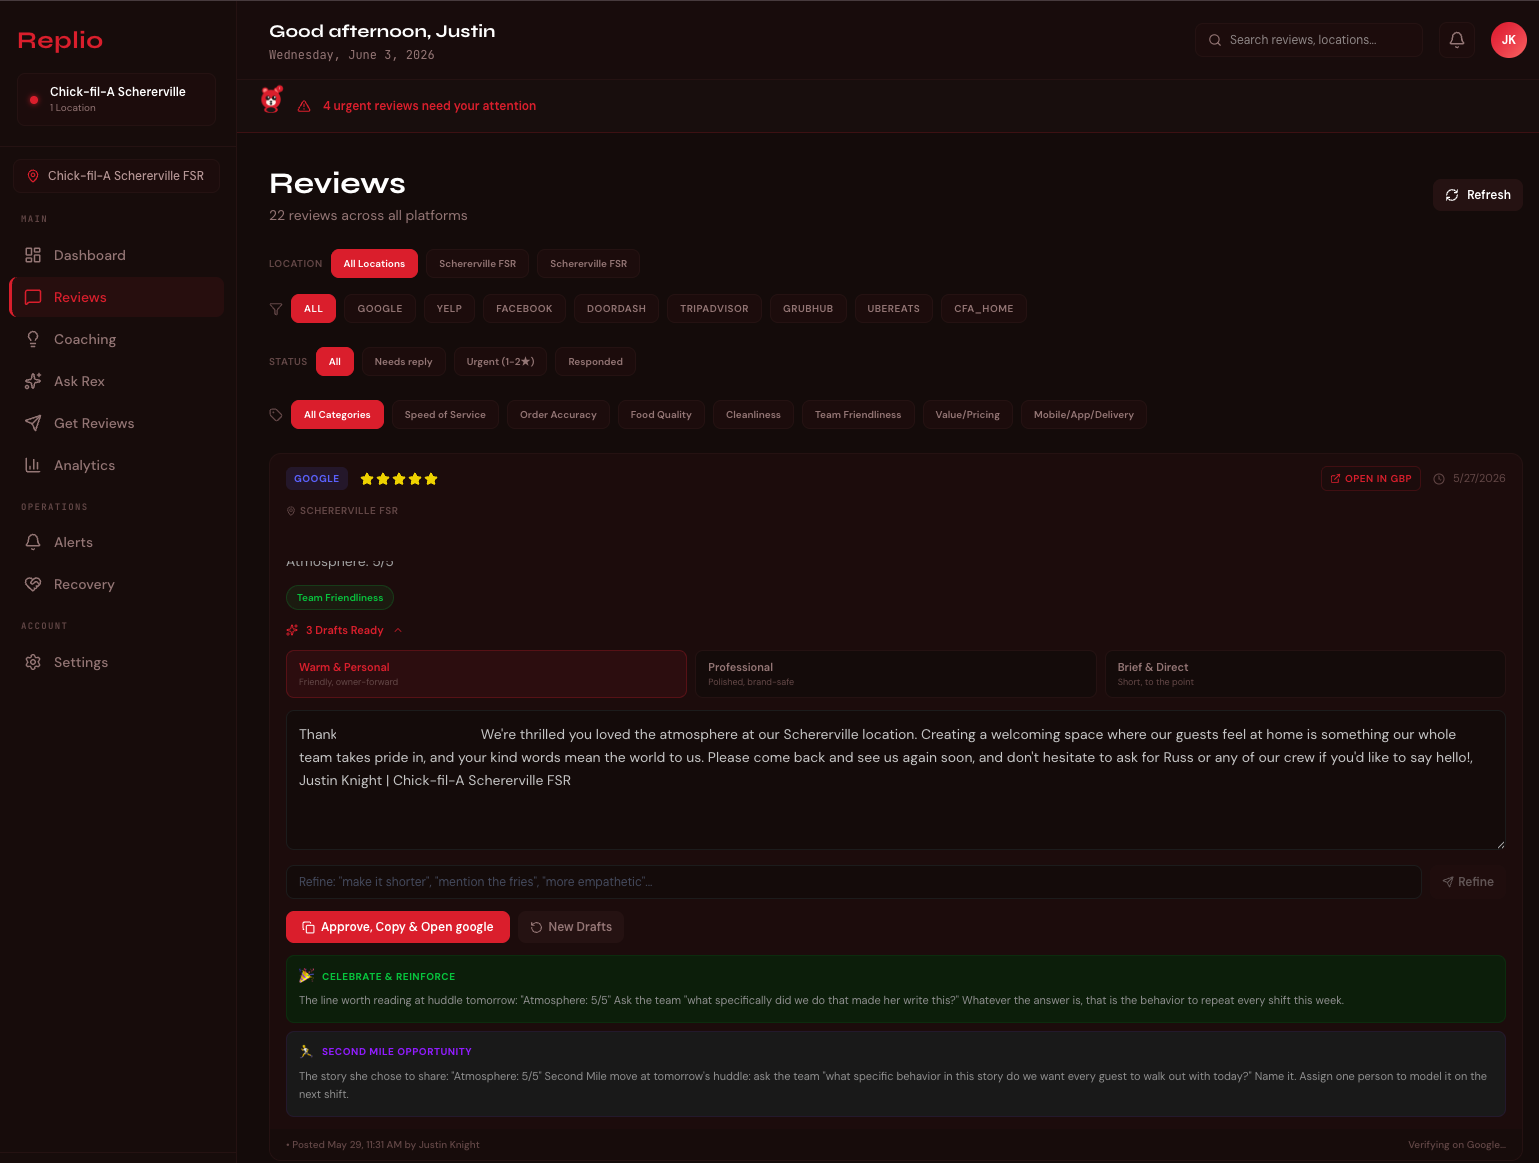Select Chick-fil-A Schererville FSR location selector

click(116, 176)
